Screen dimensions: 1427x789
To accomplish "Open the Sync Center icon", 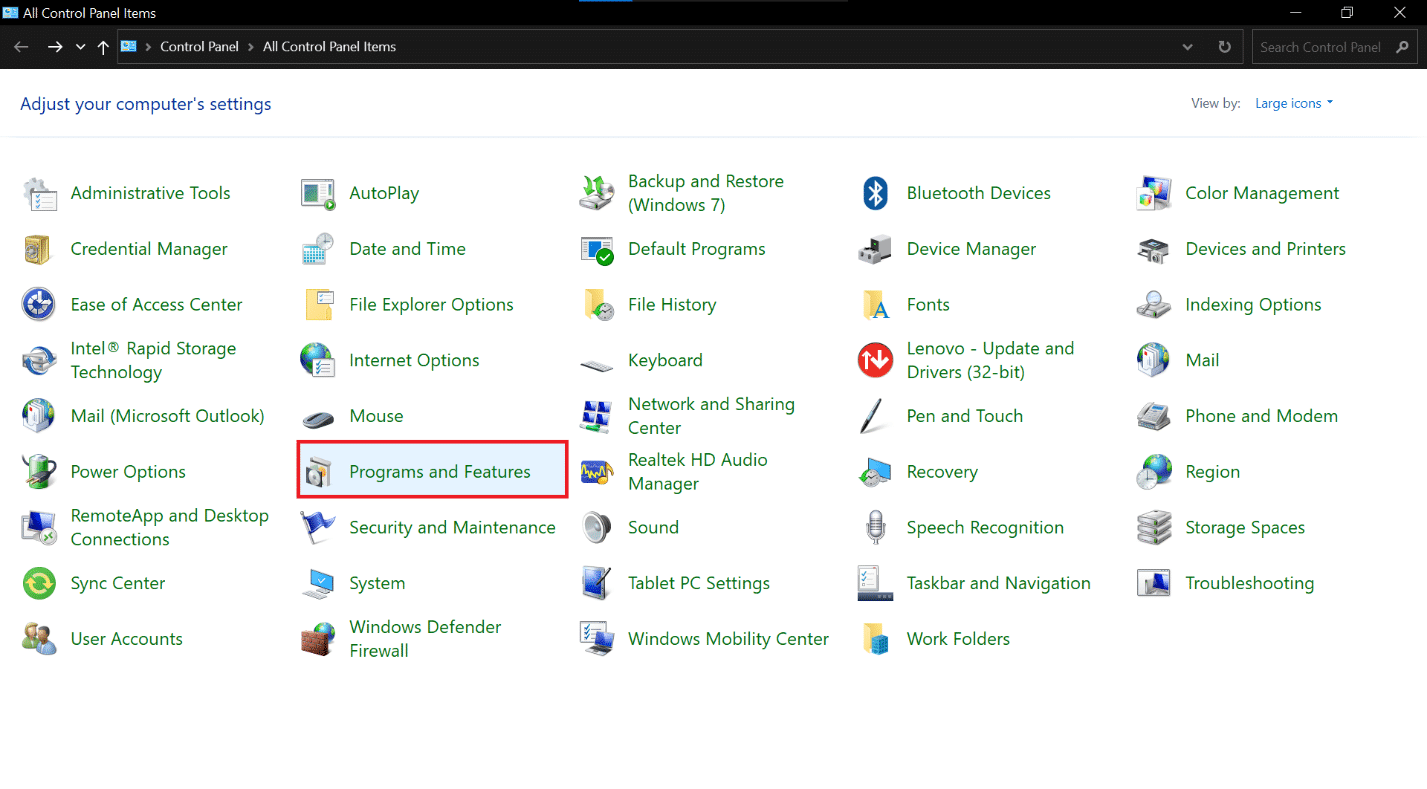I will 39,584.
